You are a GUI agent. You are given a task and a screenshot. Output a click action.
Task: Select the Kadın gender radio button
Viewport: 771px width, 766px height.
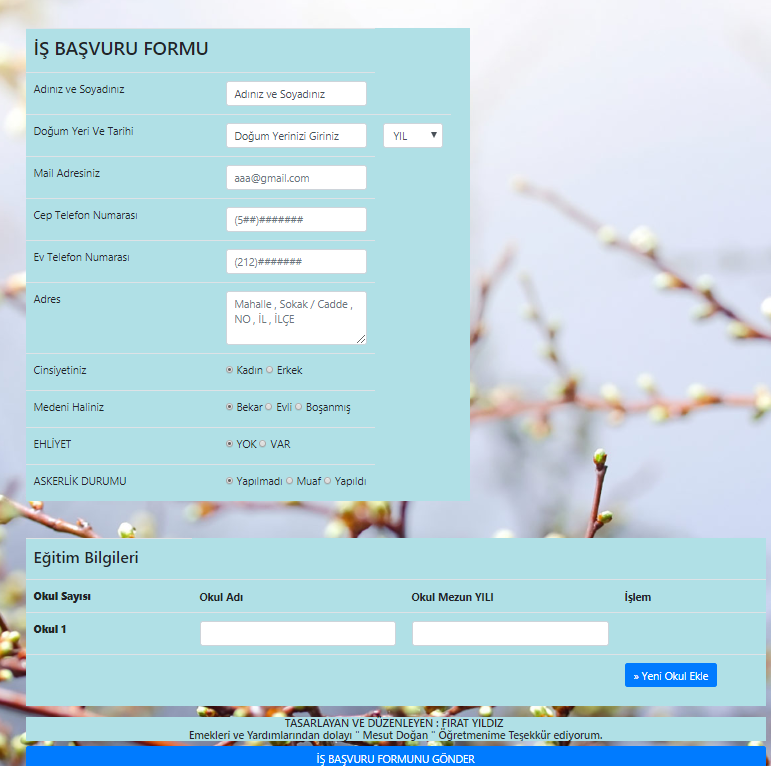[x=229, y=370]
